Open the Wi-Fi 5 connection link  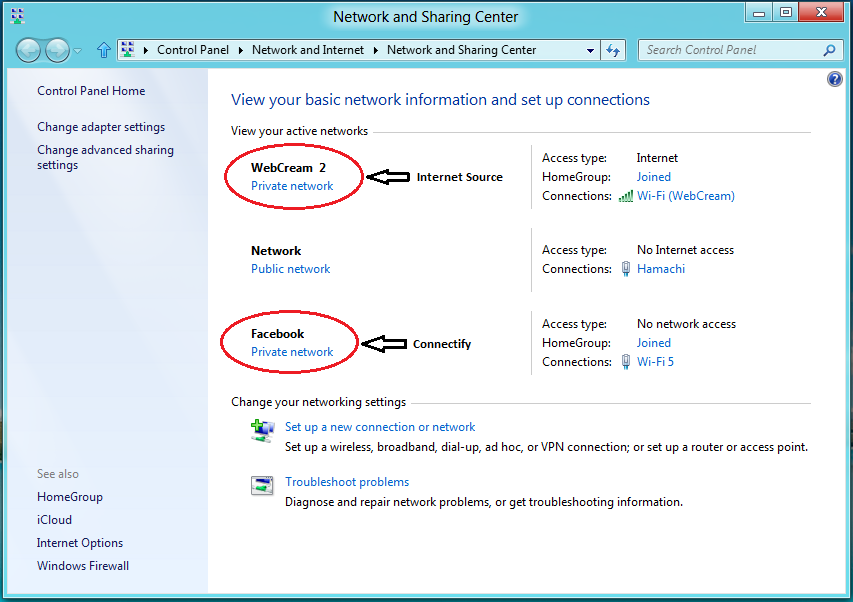pyautogui.click(x=655, y=362)
